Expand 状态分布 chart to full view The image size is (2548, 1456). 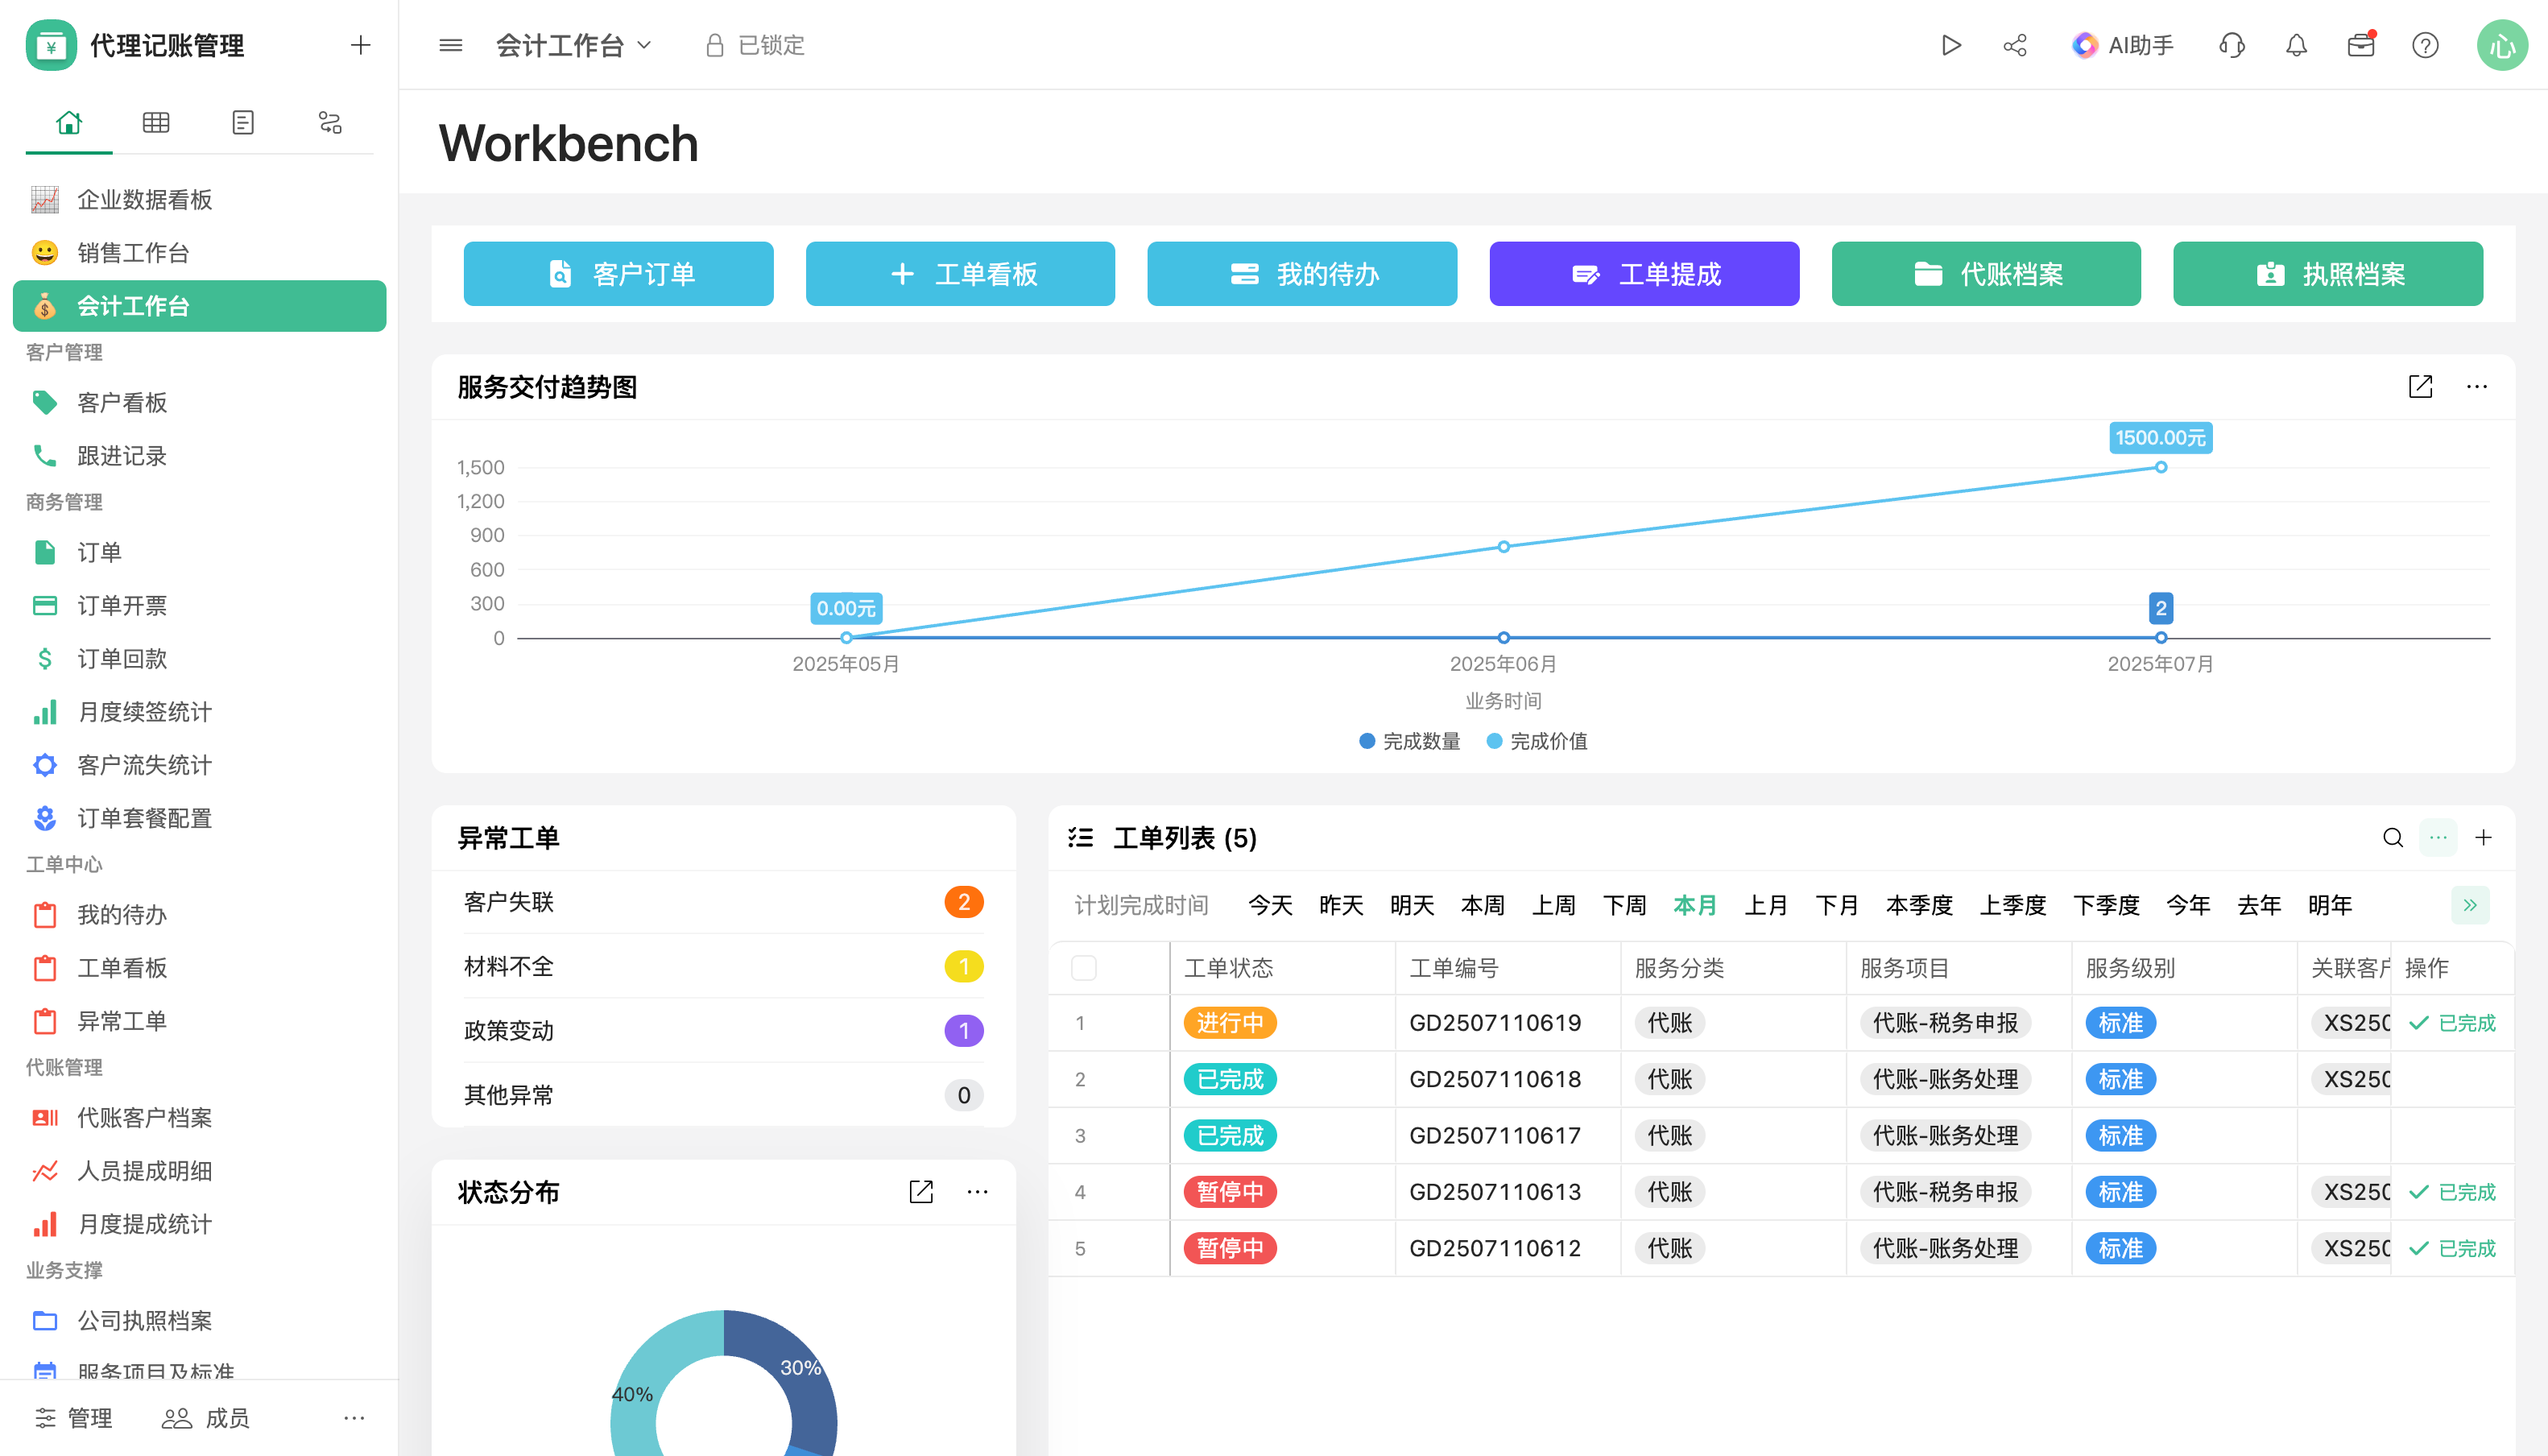pyautogui.click(x=921, y=1191)
